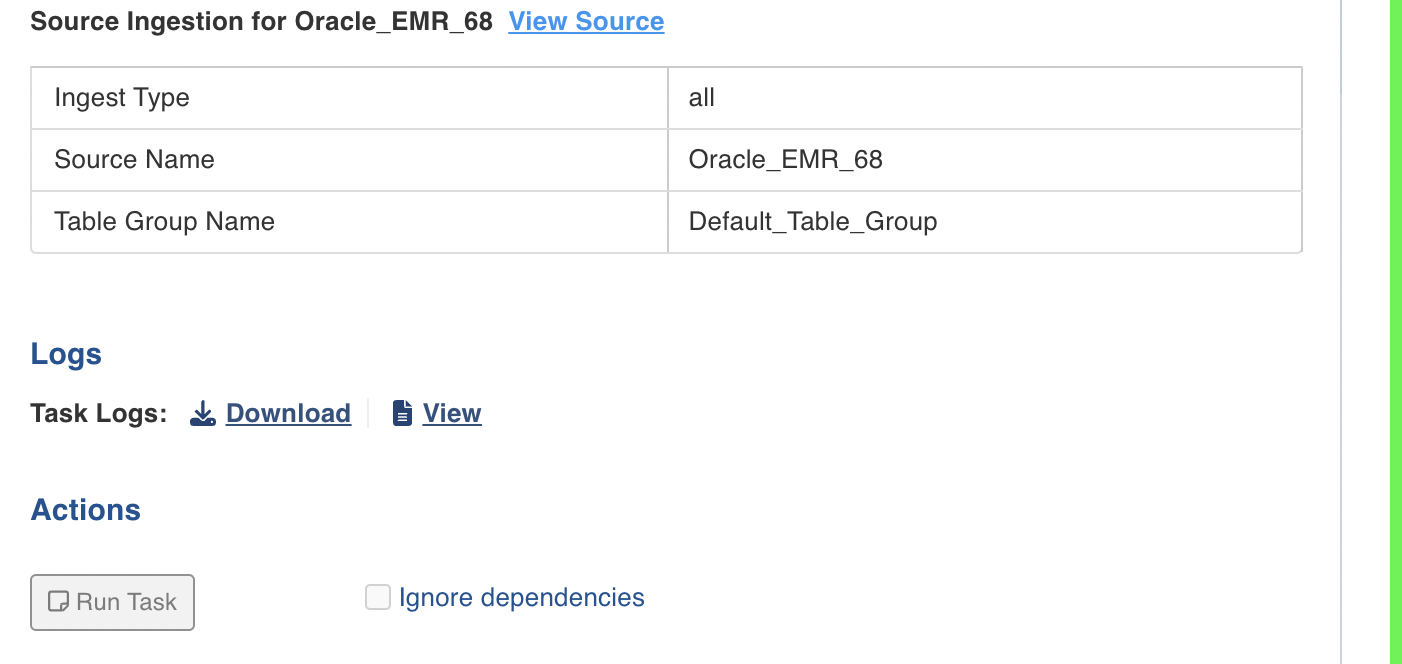Click the Ignore dependencies label text
This screenshot has height=664, width=1402.
click(x=522, y=598)
